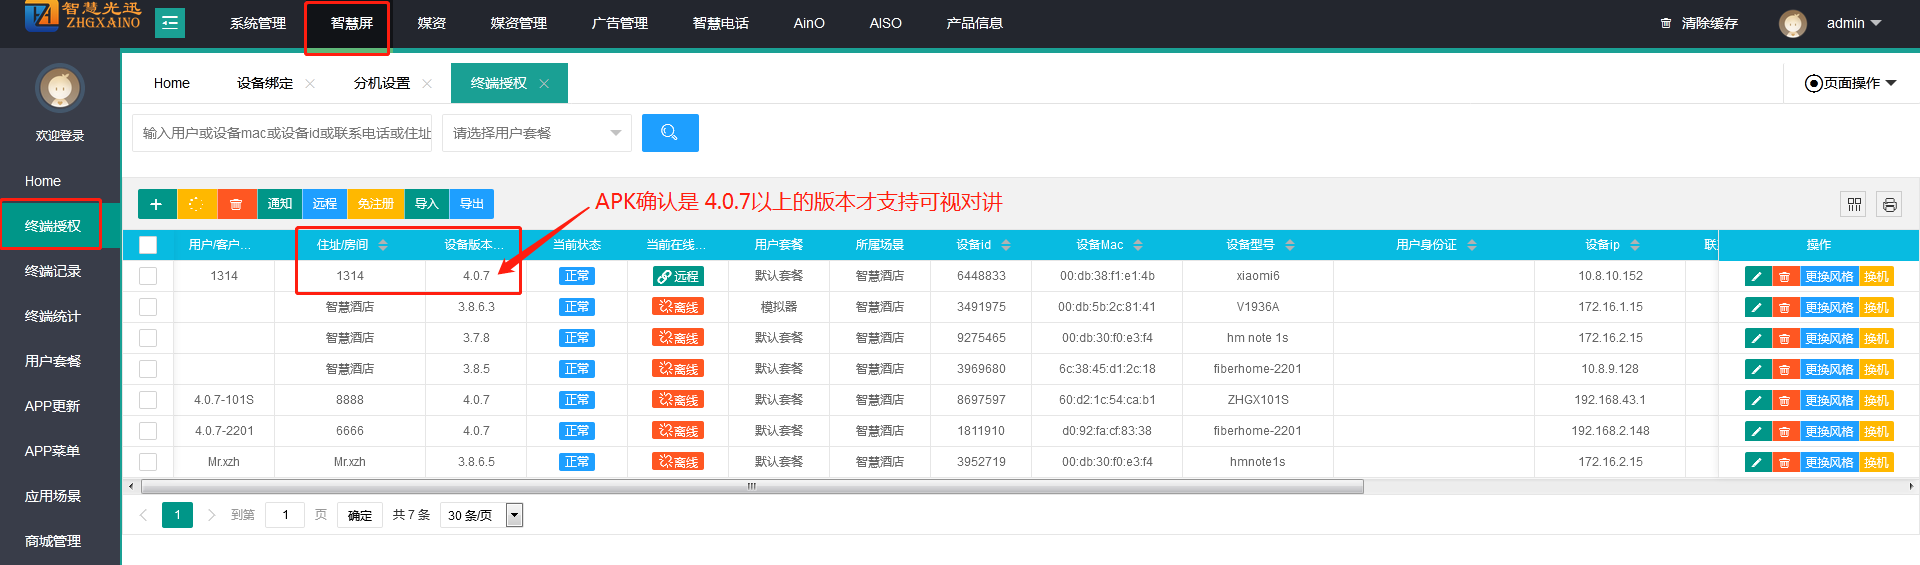Toggle the sidebar collapse menu icon

coord(170,23)
